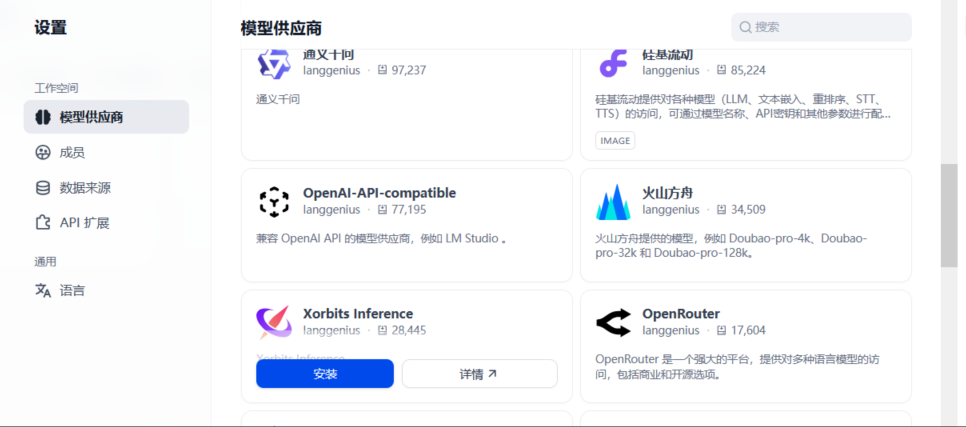Click langgenius author on 通义千问 card
The image size is (966, 427).
tap(331, 70)
